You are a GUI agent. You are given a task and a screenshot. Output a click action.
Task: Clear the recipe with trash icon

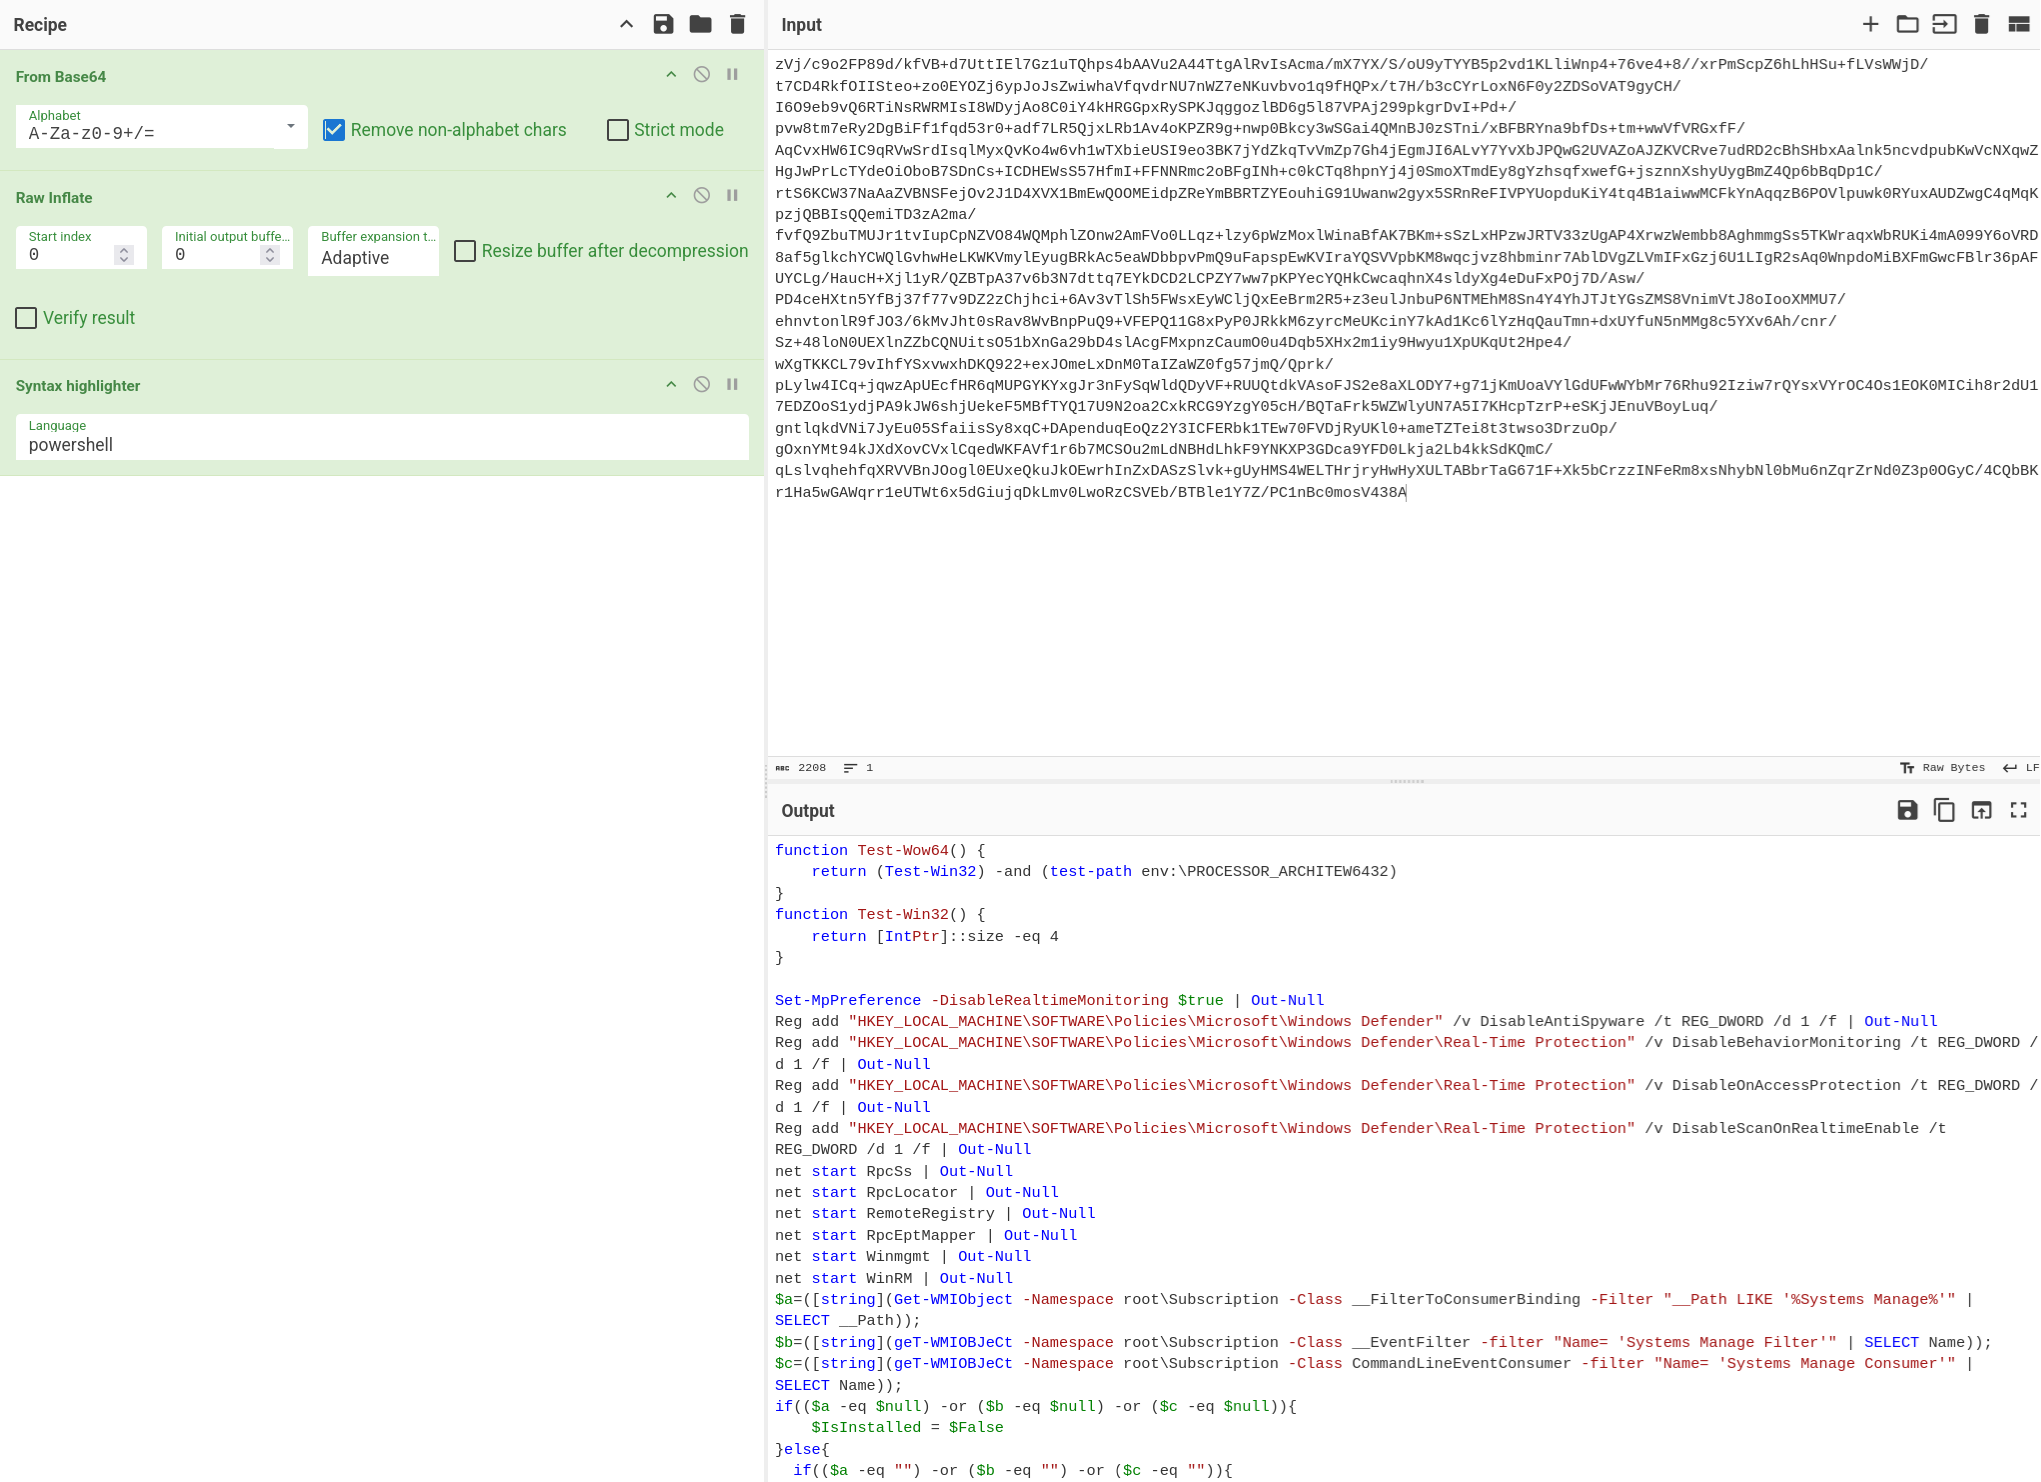(737, 24)
